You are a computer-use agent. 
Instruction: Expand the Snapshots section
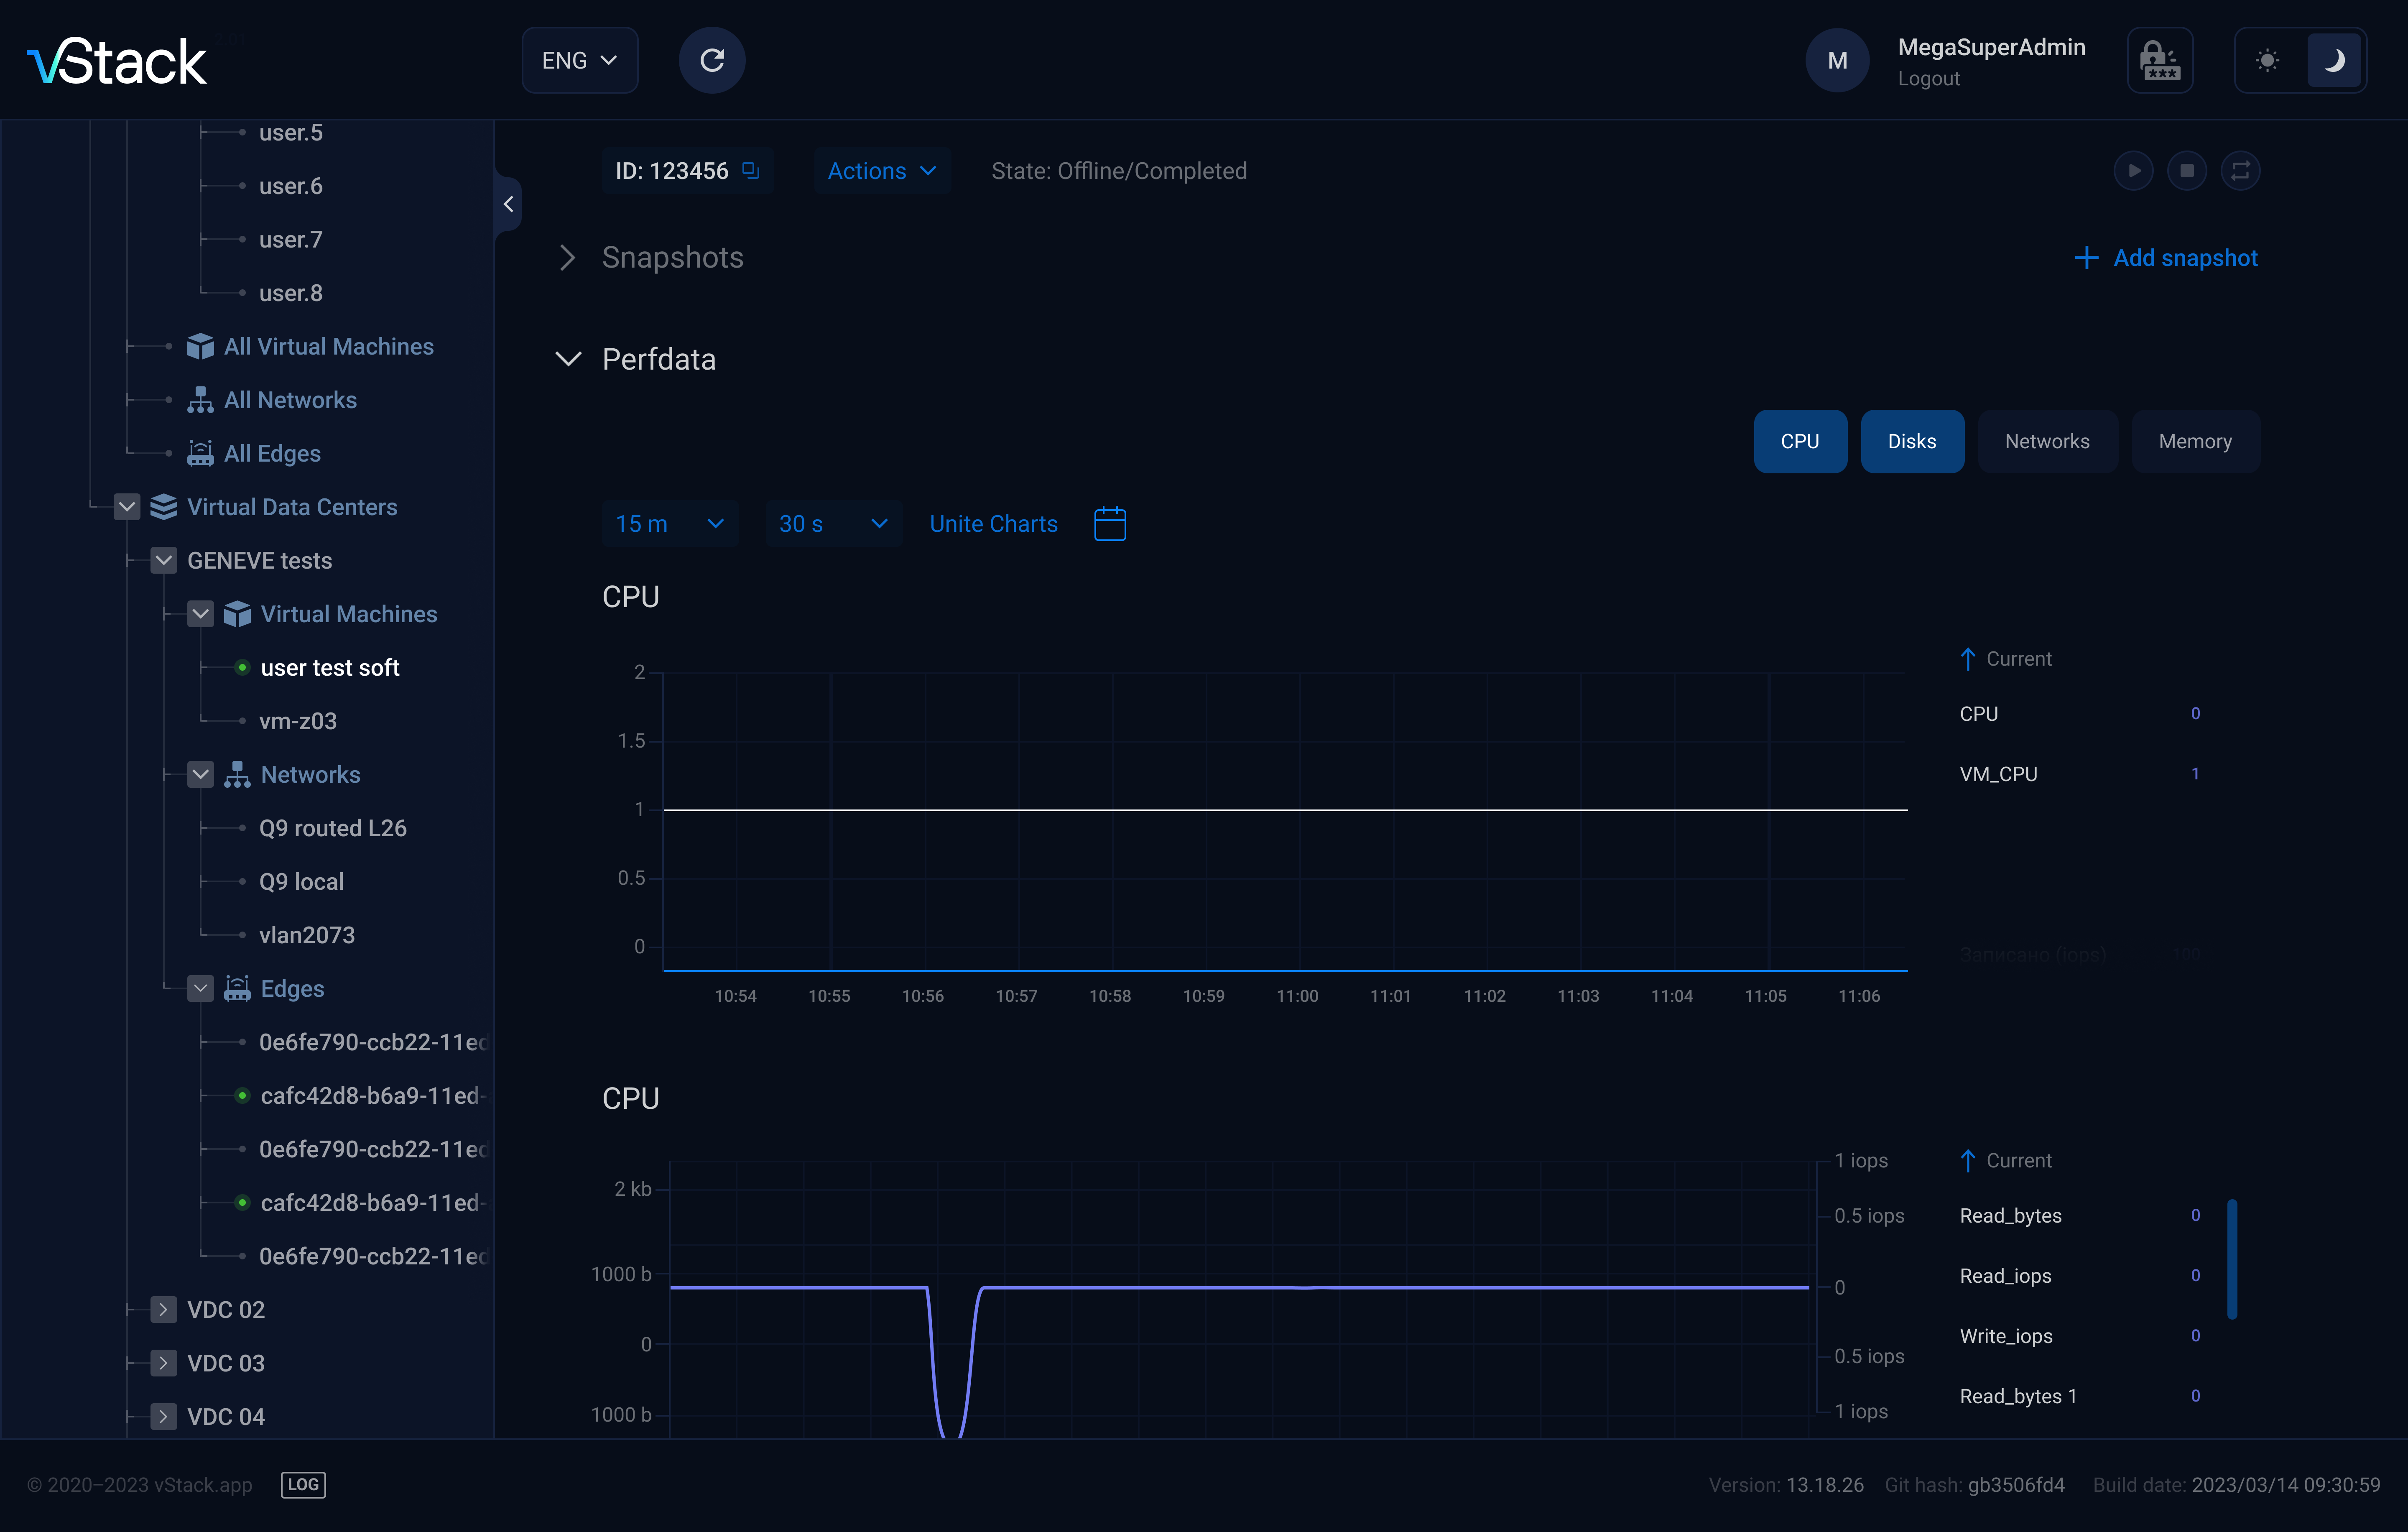click(x=567, y=258)
